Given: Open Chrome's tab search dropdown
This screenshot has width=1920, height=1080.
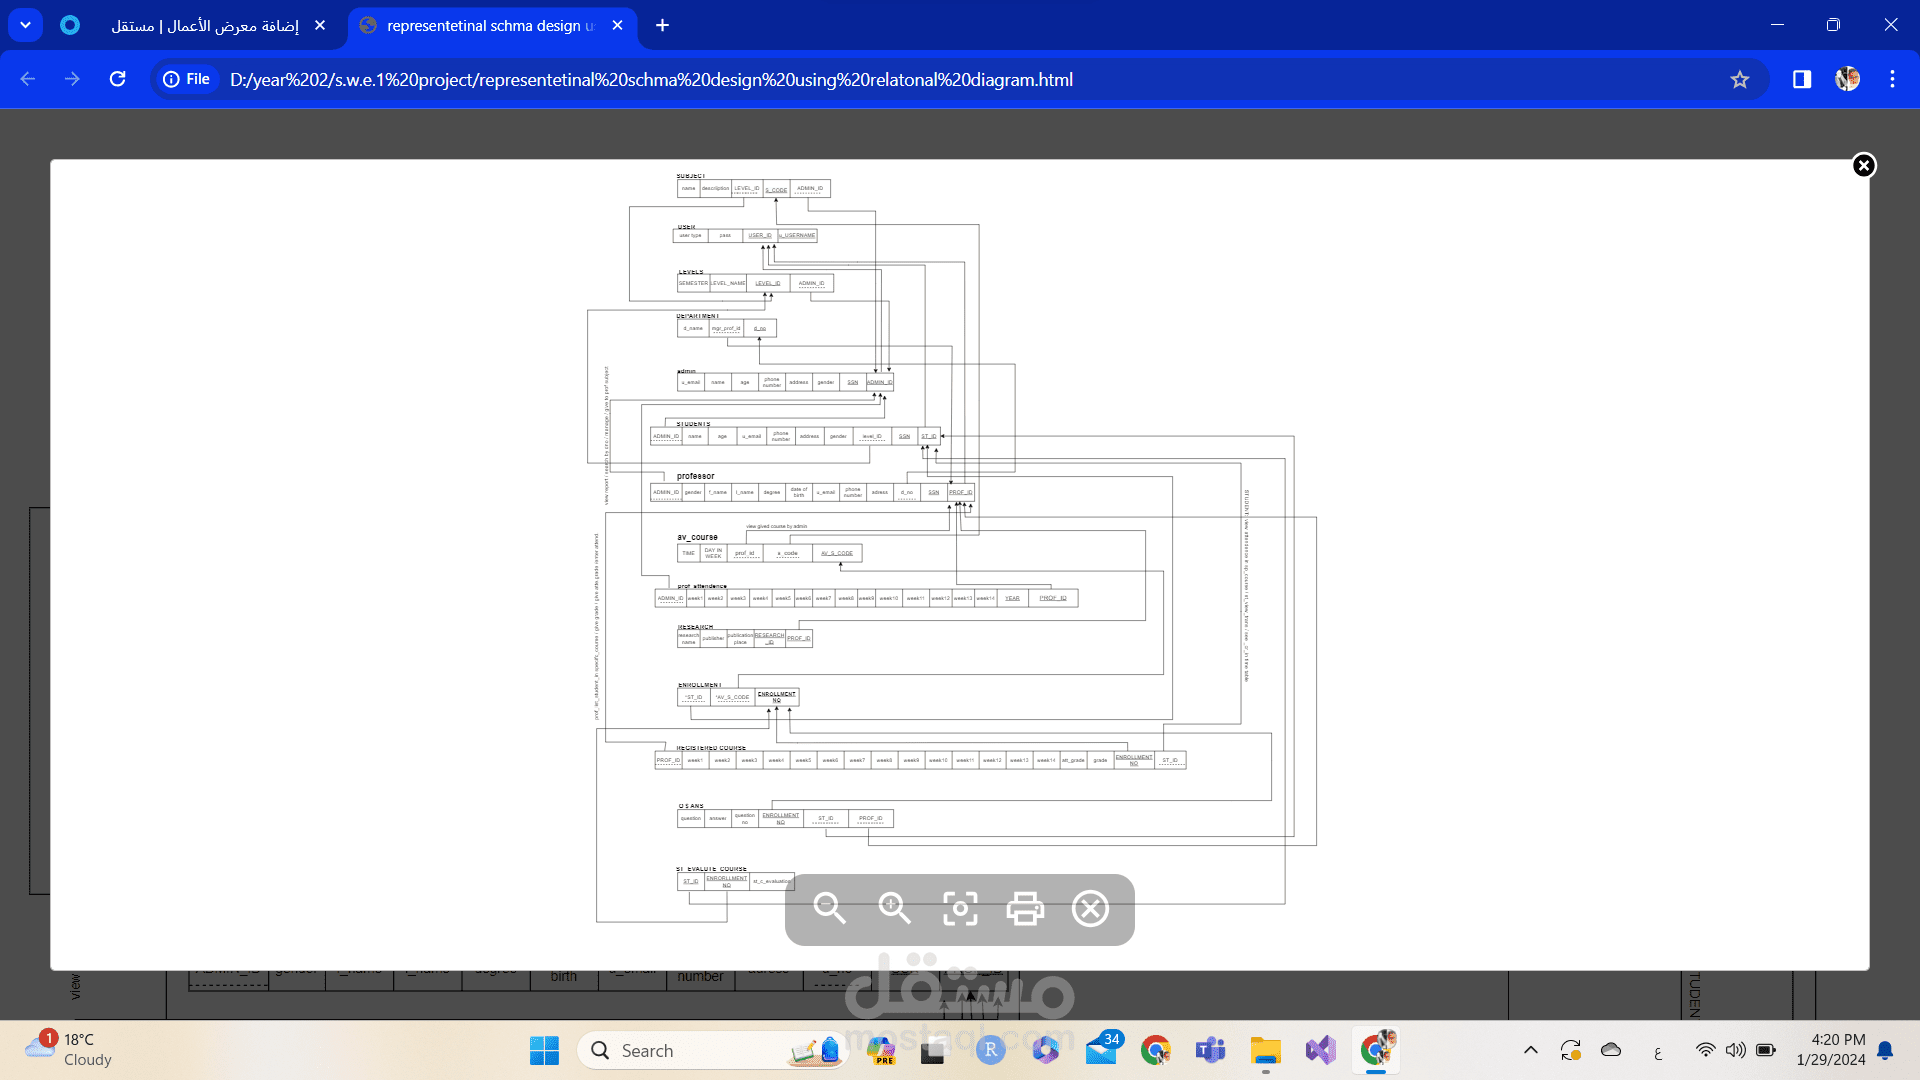Looking at the screenshot, I should pyautogui.click(x=26, y=25).
